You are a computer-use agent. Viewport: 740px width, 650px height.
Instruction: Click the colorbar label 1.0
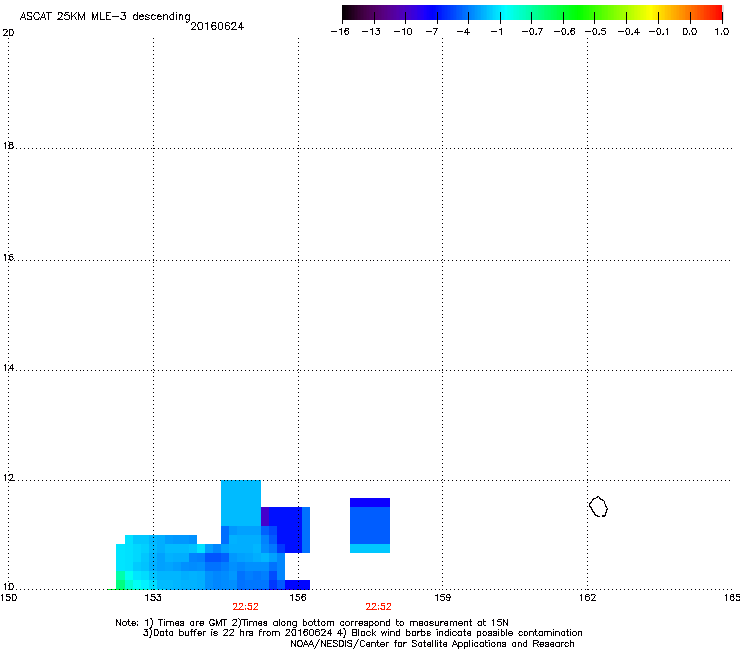pyautogui.click(x=722, y=32)
